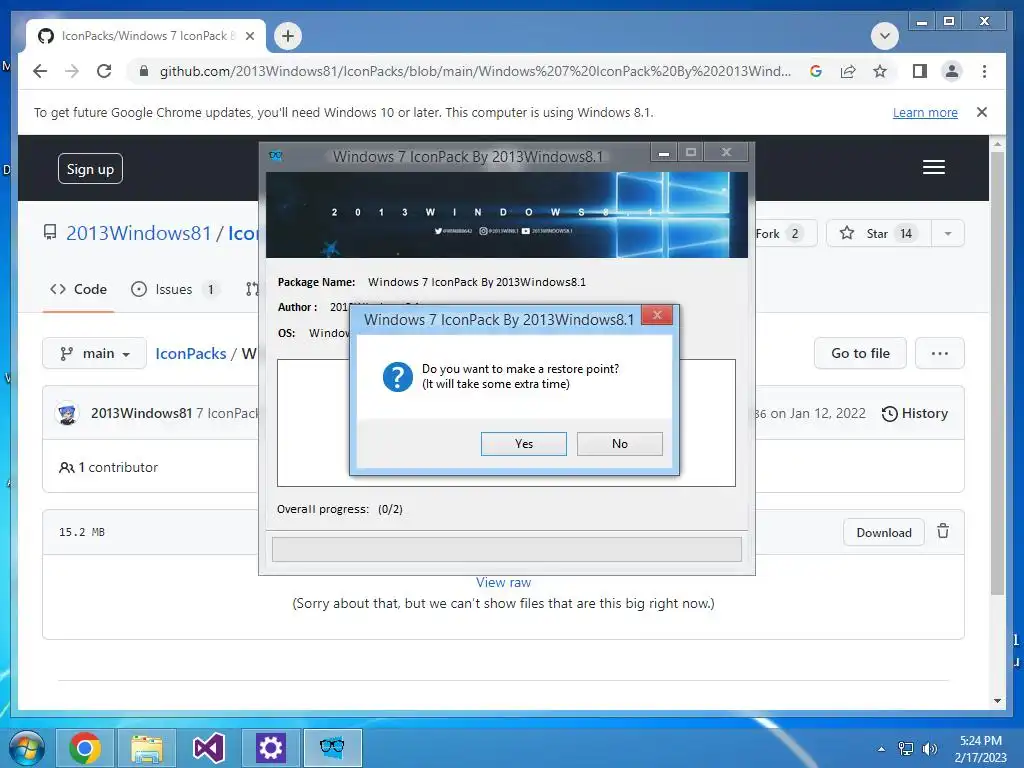Switch to the Code tab
The width and height of the screenshot is (1024, 768).
pyautogui.click(x=78, y=289)
